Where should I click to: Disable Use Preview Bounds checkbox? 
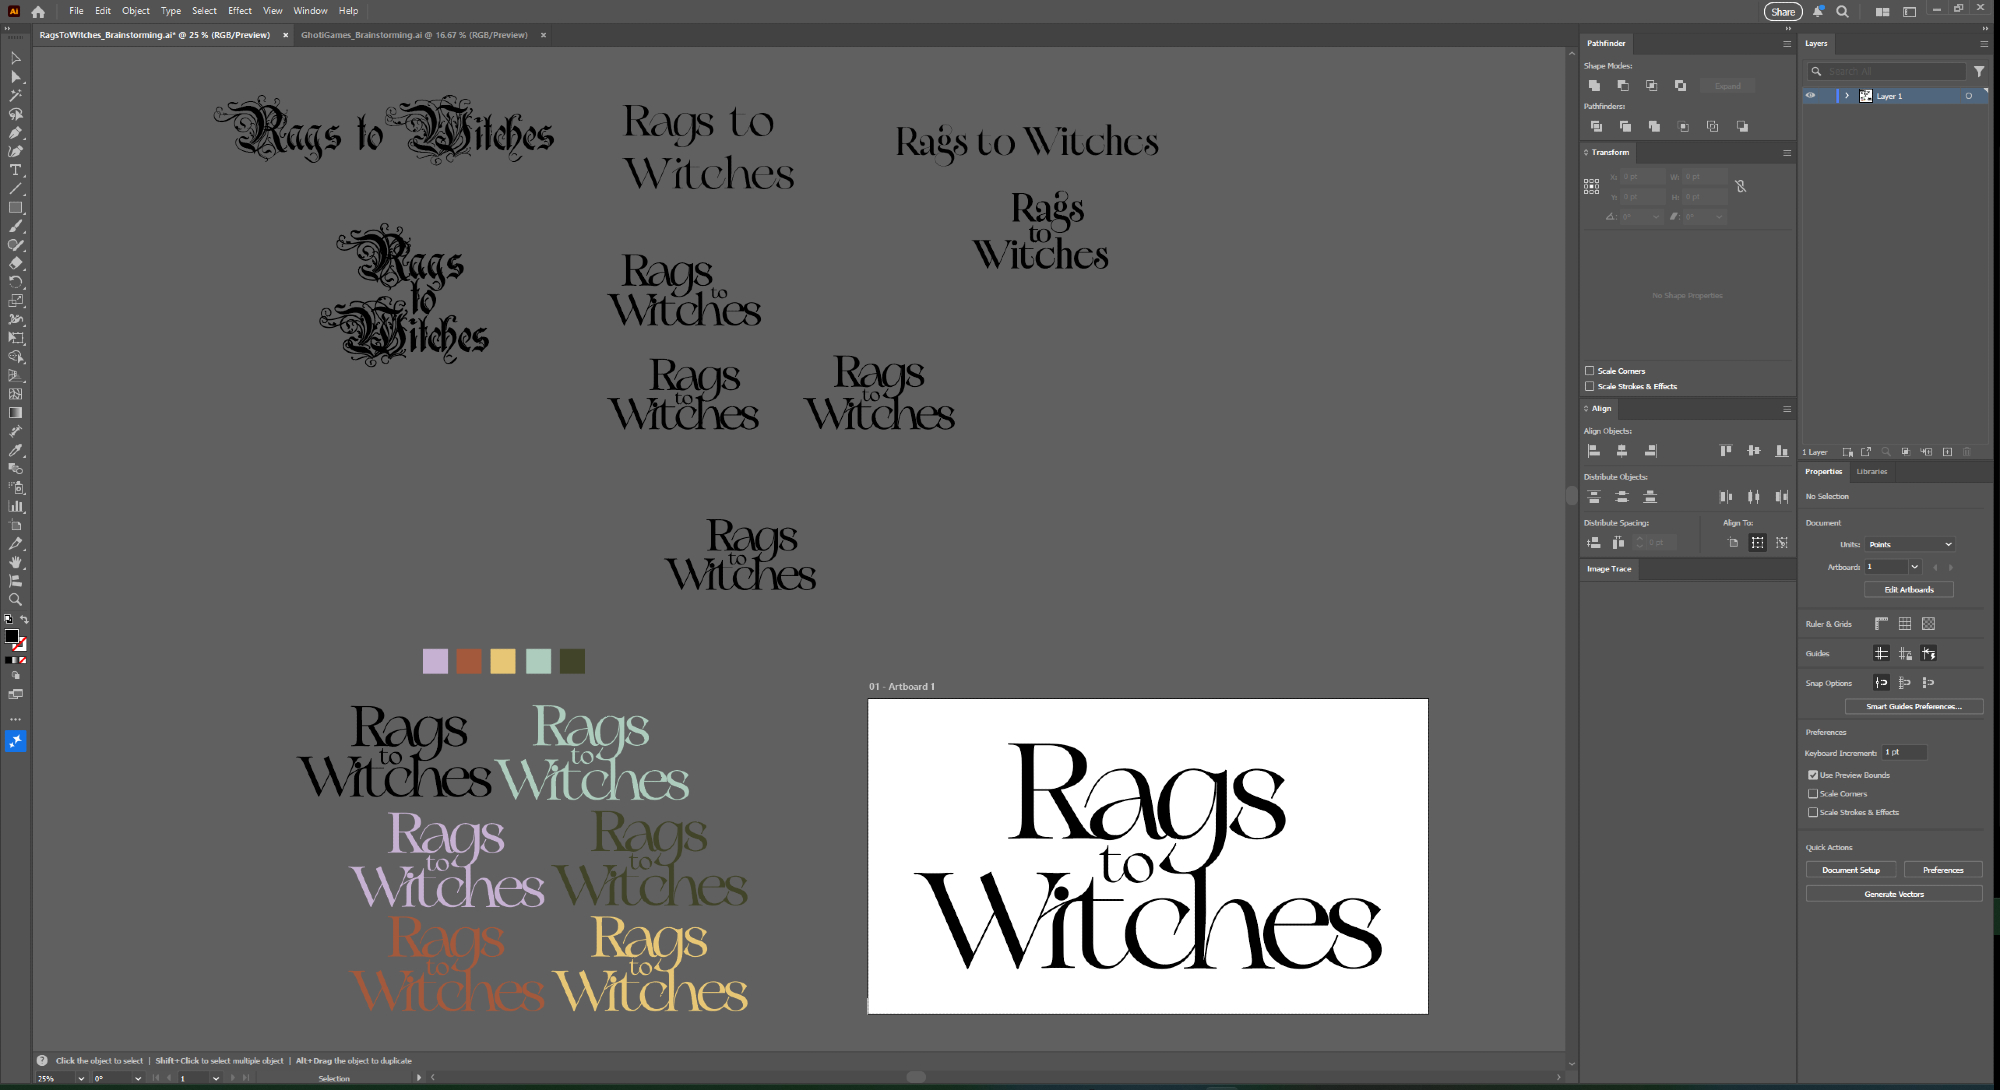[x=1813, y=775]
